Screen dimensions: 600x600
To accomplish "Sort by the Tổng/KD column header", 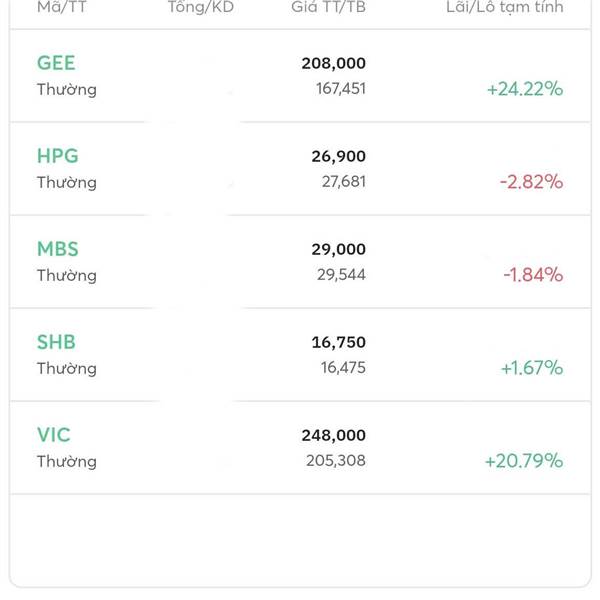I will point(200,7).
